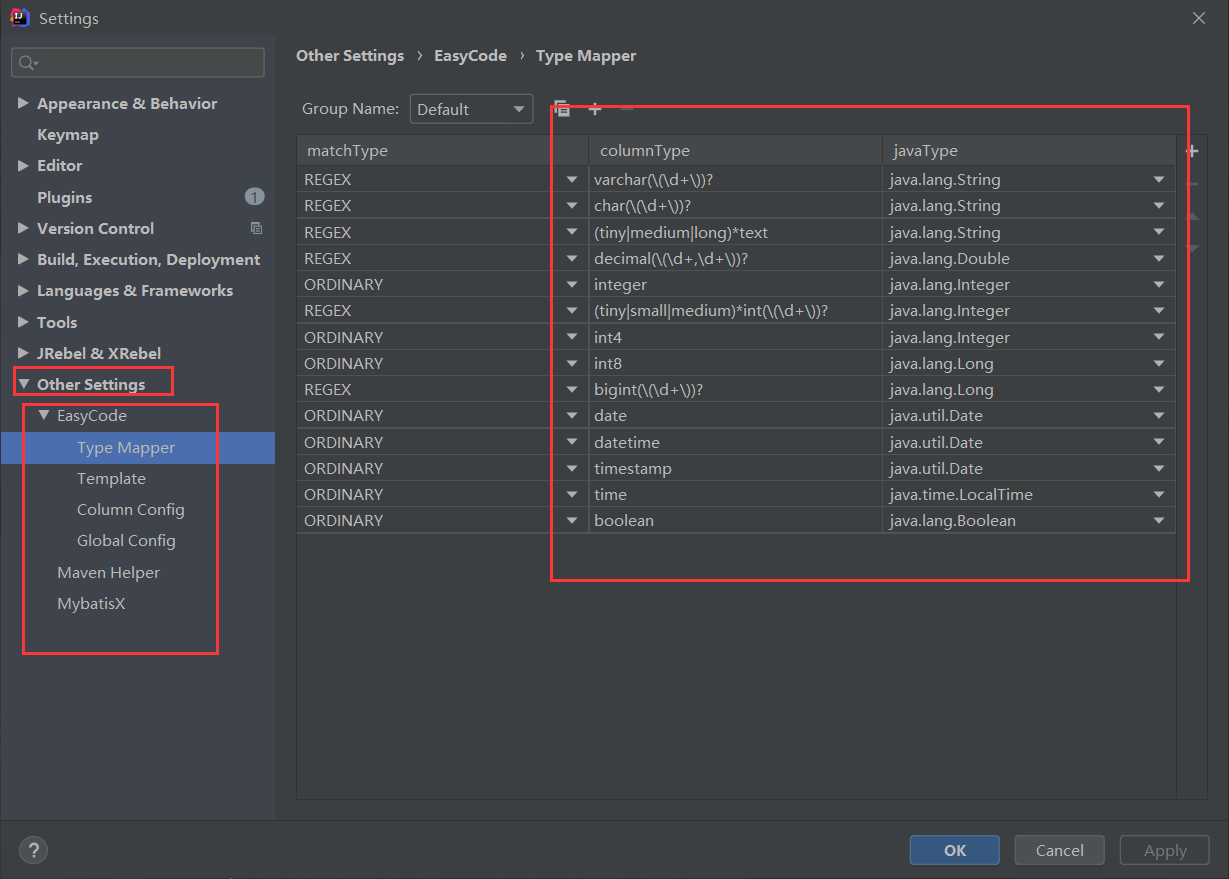Viewport: 1229px width, 879px height.
Task: Open the help question mark icon
Action: coord(33,851)
